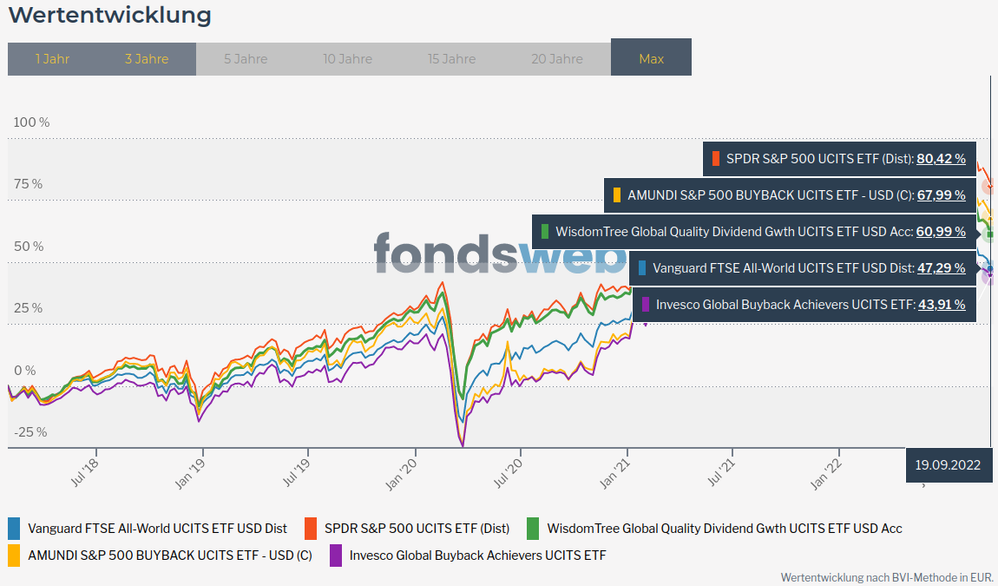
Task: Click orange SPDR S&P 500 legend swatch
Action: pos(311,528)
